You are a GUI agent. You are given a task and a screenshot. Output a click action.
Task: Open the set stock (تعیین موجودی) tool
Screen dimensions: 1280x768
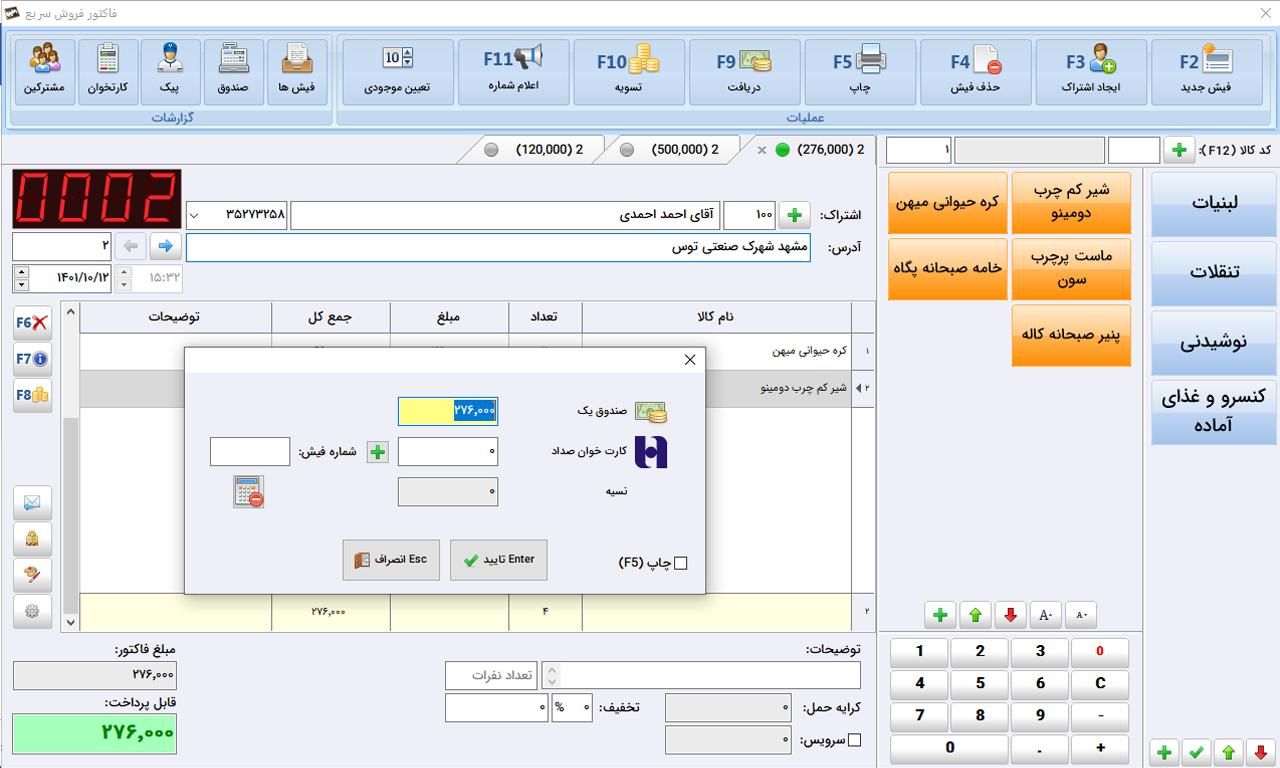pyautogui.click(x=397, y=72)
